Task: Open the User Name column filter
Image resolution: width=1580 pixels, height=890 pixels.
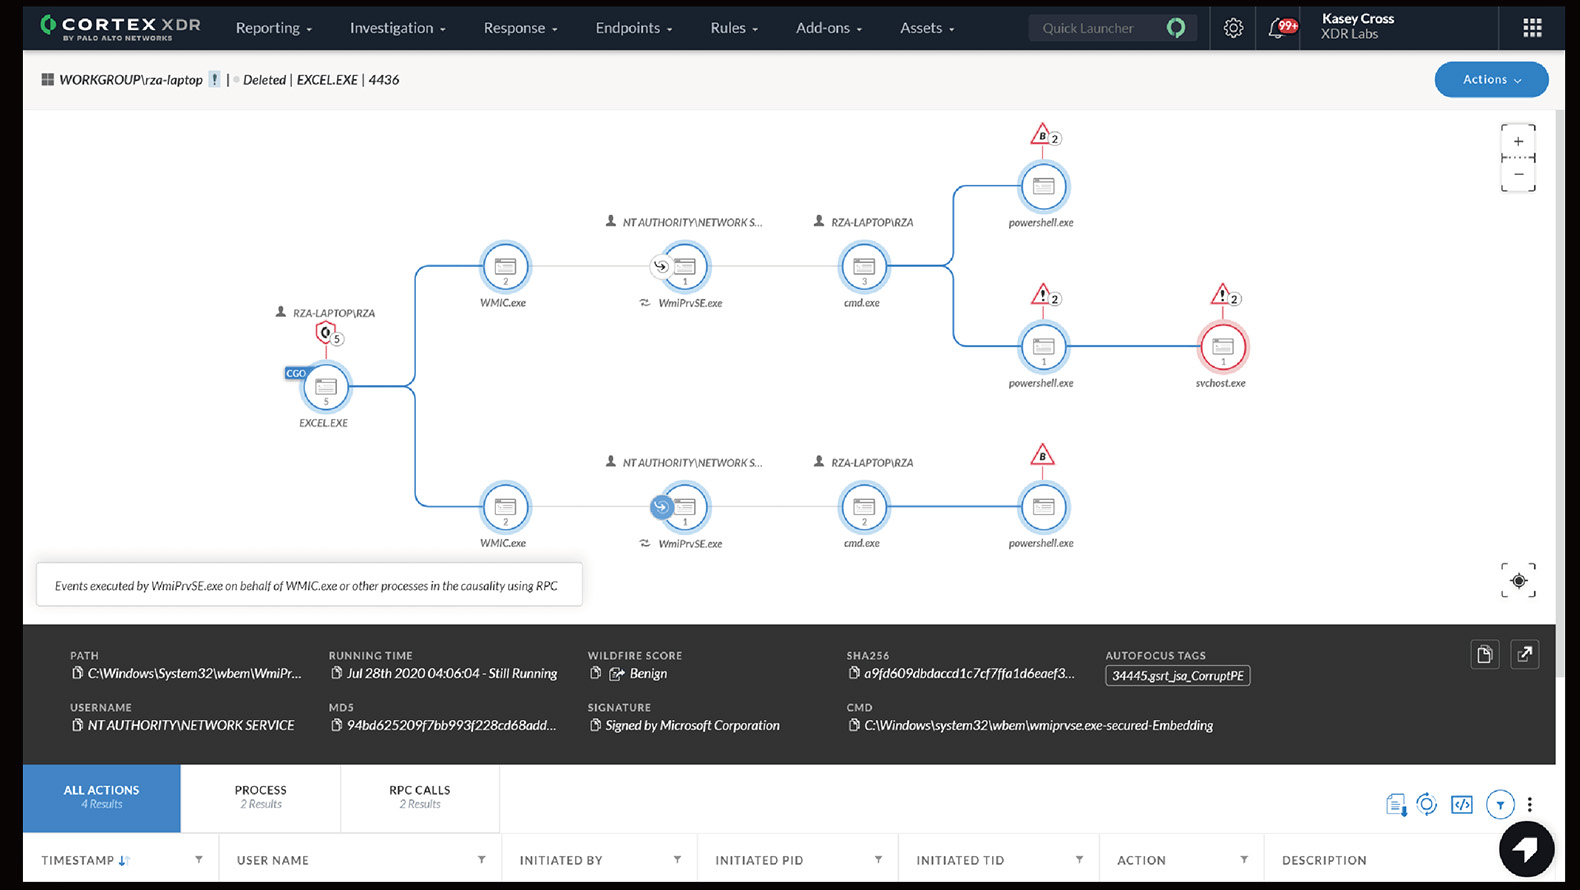Action: [481, 860]
